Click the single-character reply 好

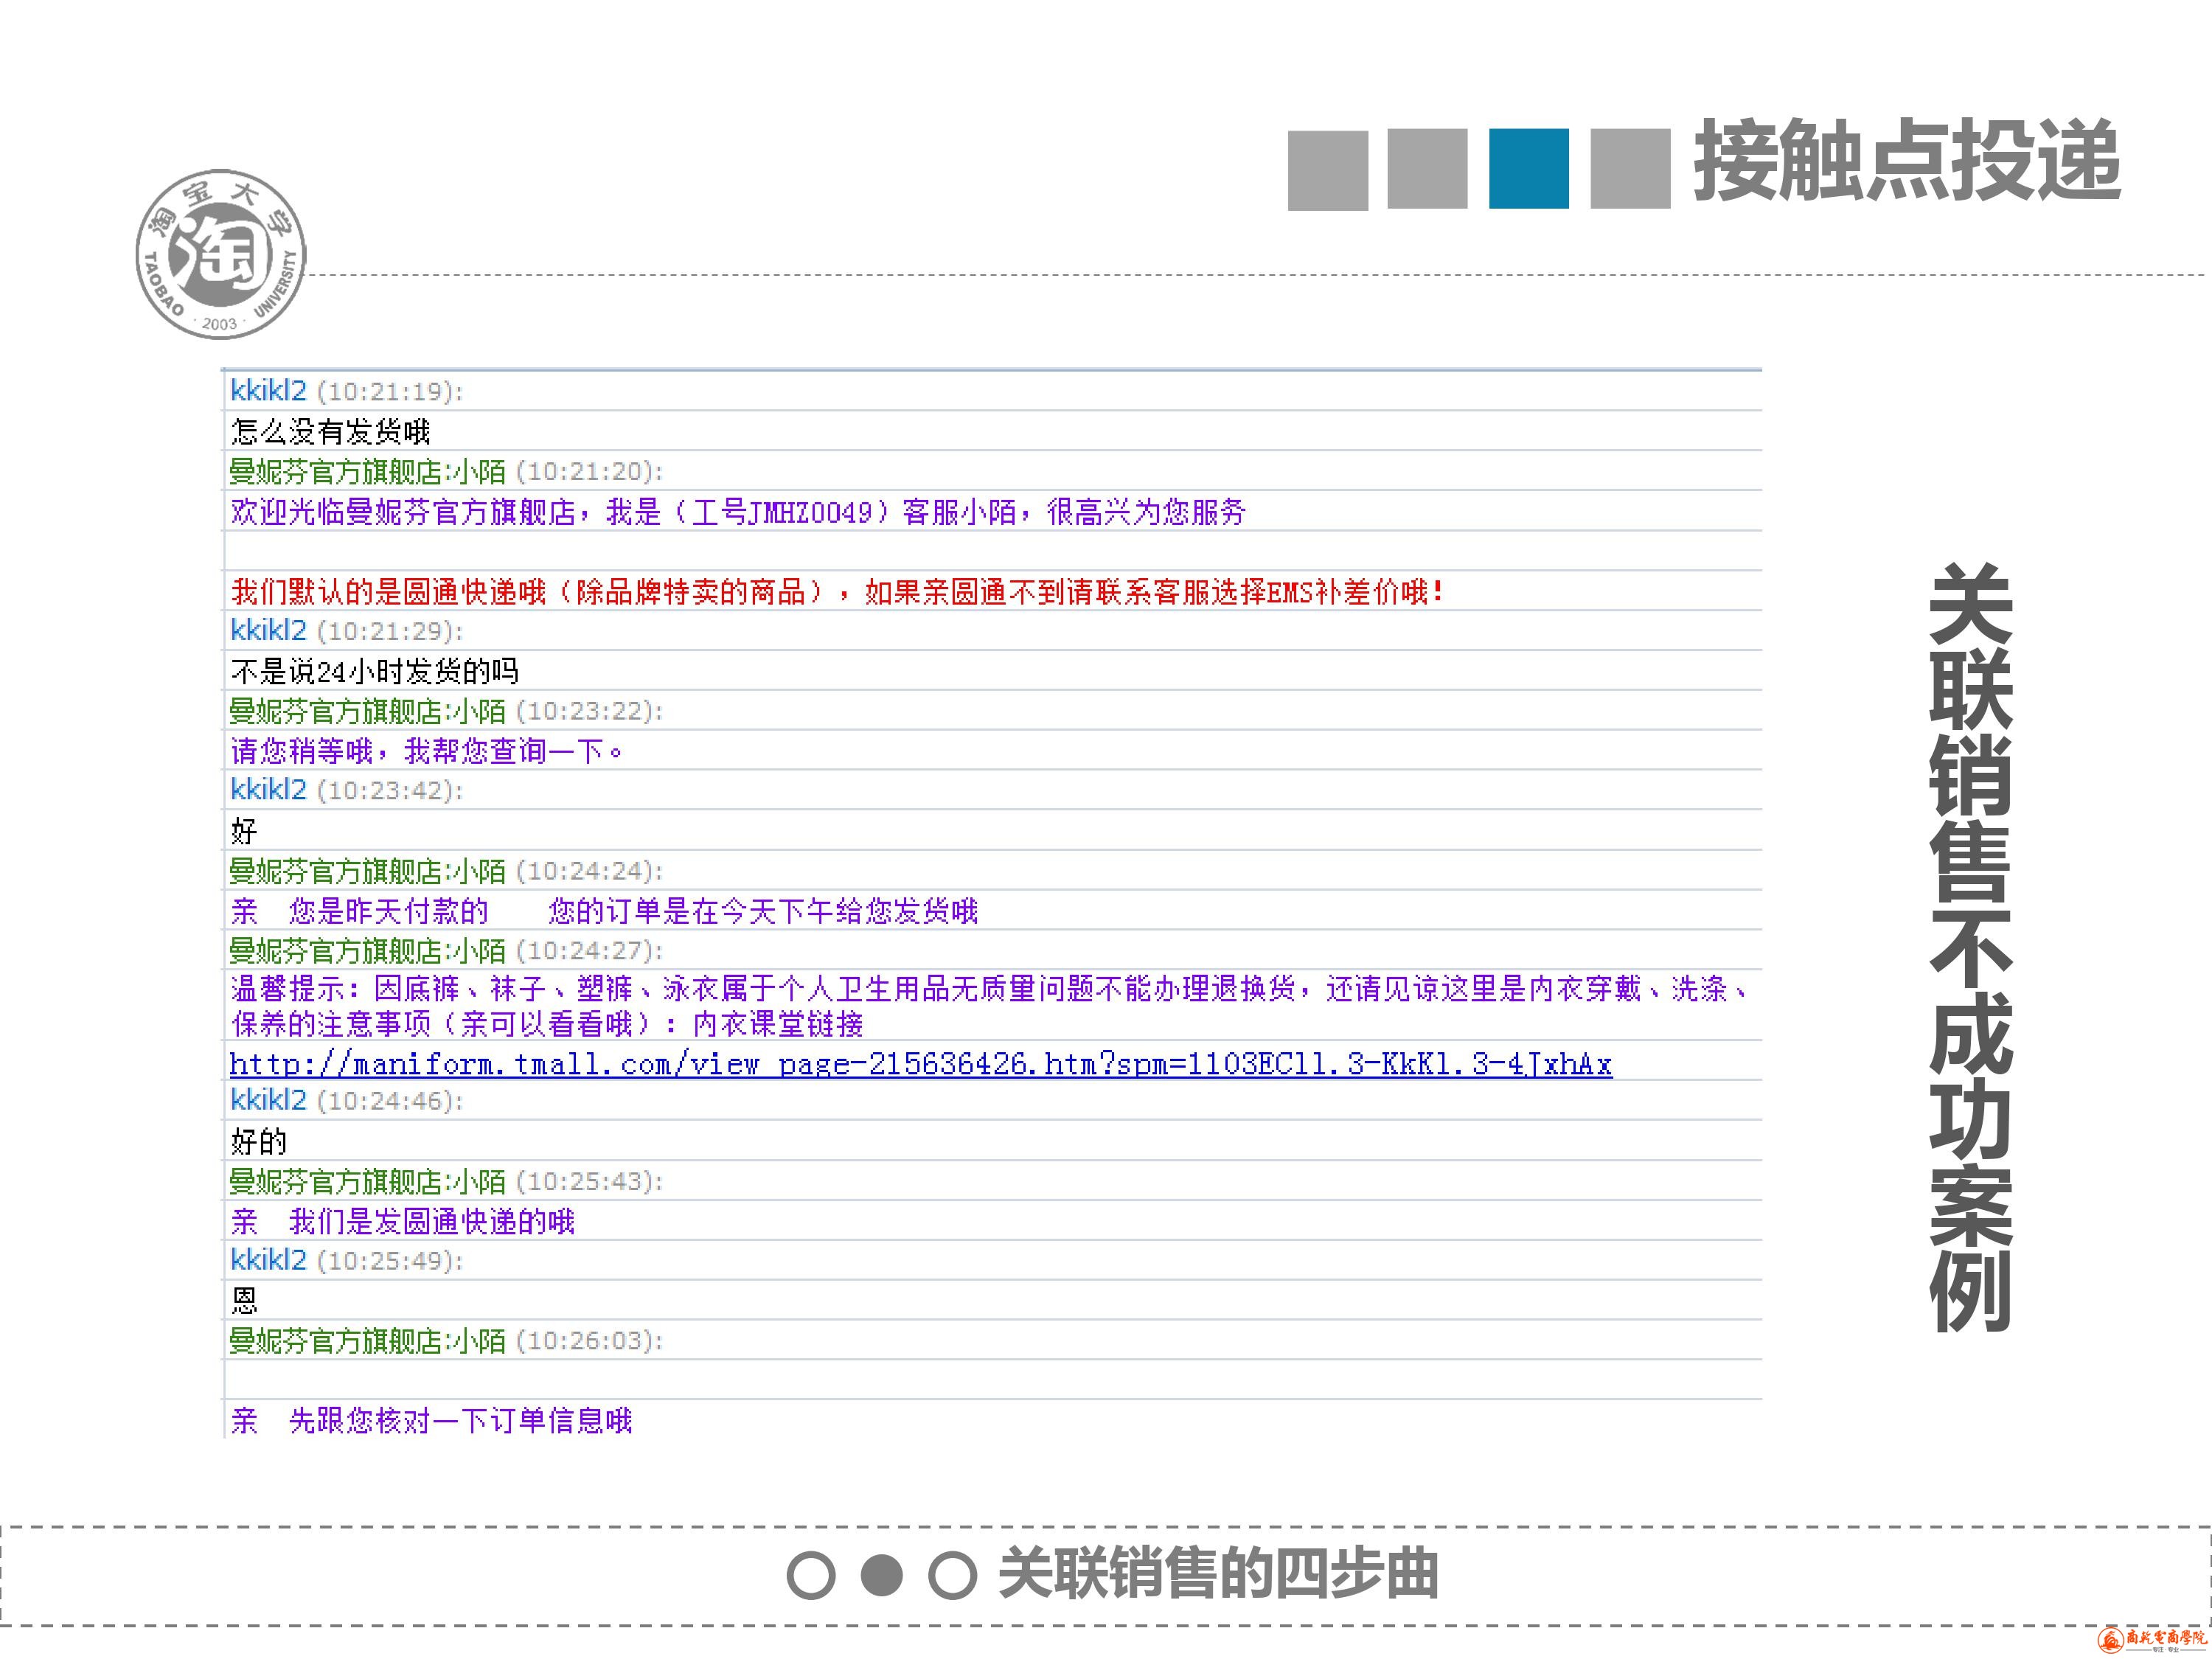click(244, 830)
